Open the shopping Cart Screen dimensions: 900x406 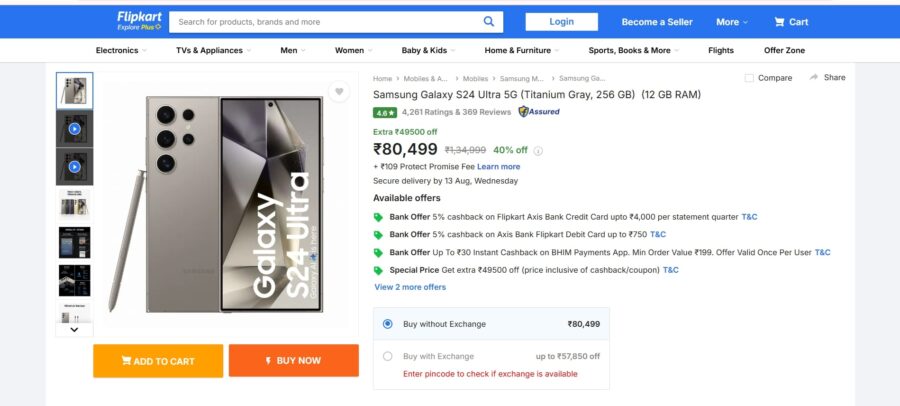tap(790, 22)
